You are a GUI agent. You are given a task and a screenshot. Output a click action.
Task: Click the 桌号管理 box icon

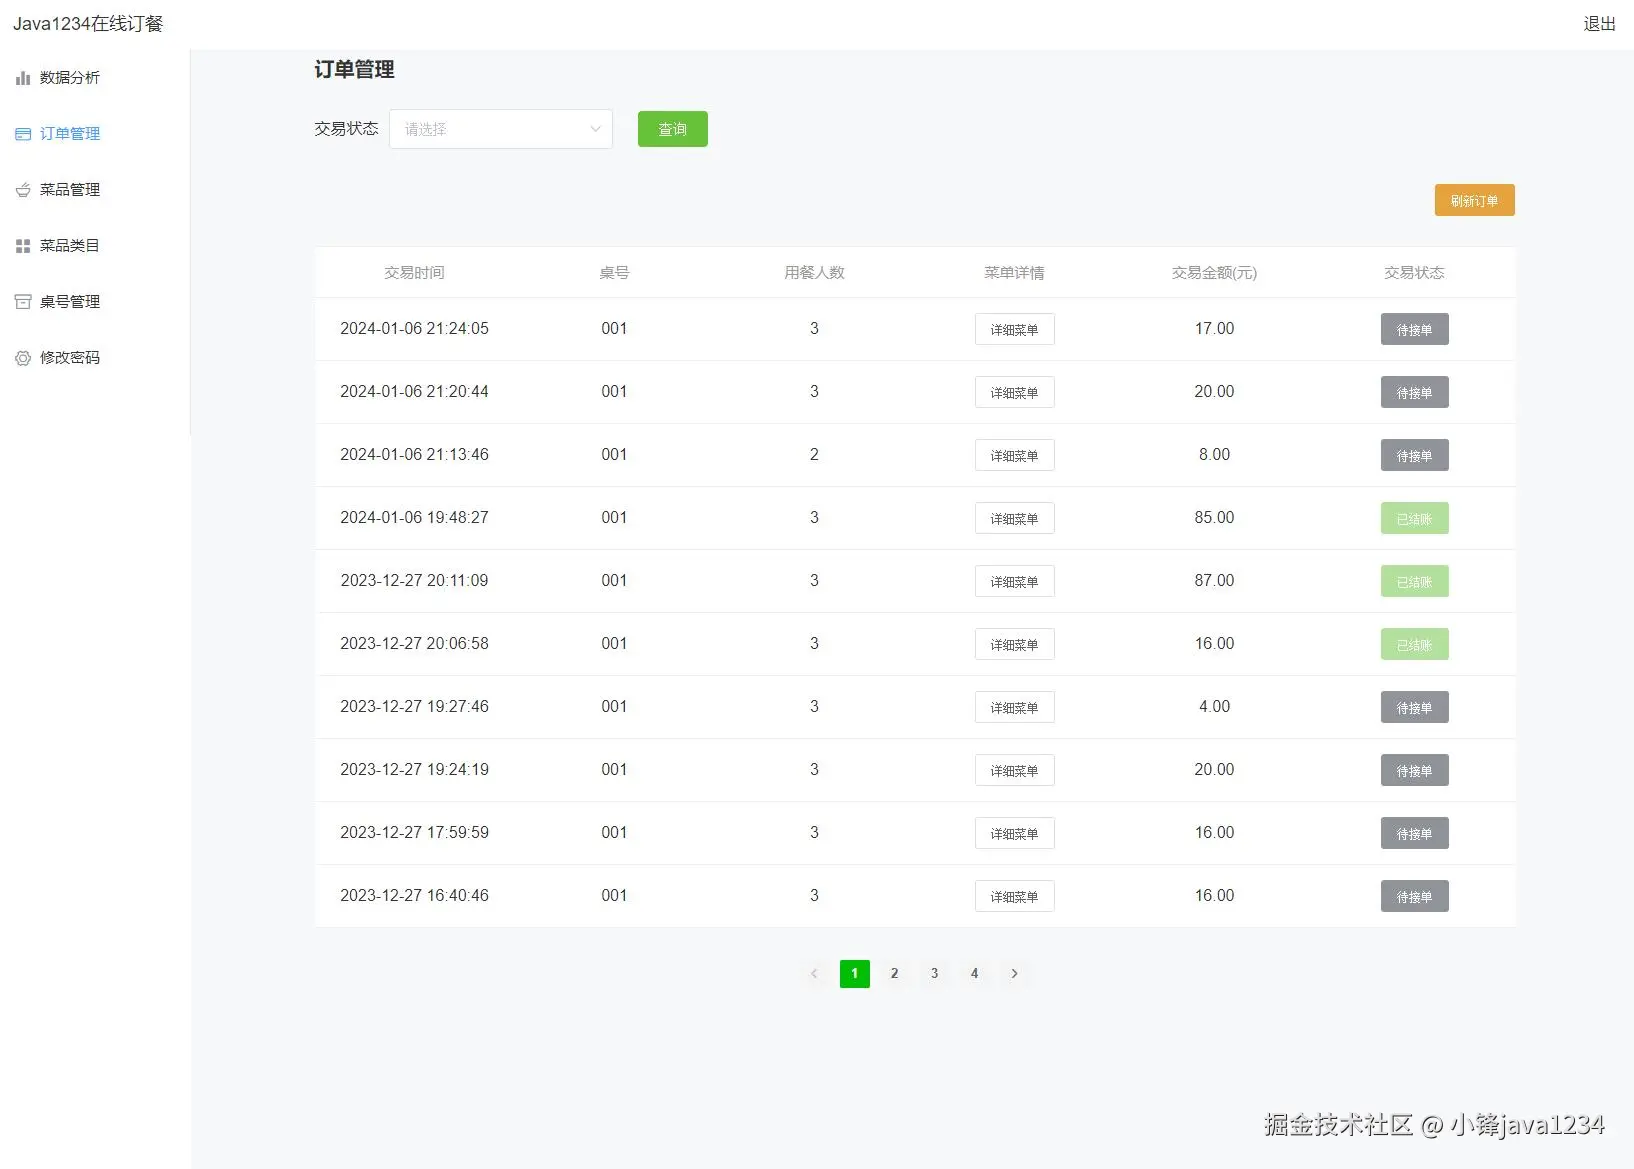coord(23,302)
